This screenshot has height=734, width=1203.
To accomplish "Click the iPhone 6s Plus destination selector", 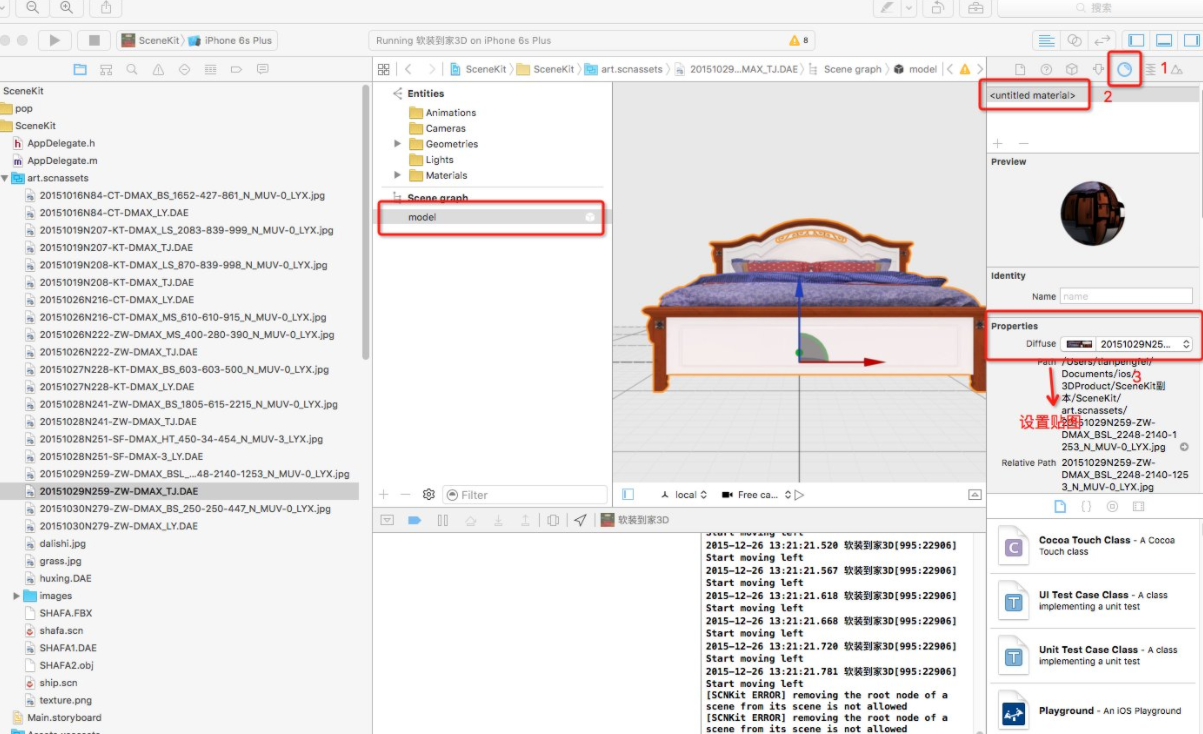I will pyautogui.click(x=237, y=40).
